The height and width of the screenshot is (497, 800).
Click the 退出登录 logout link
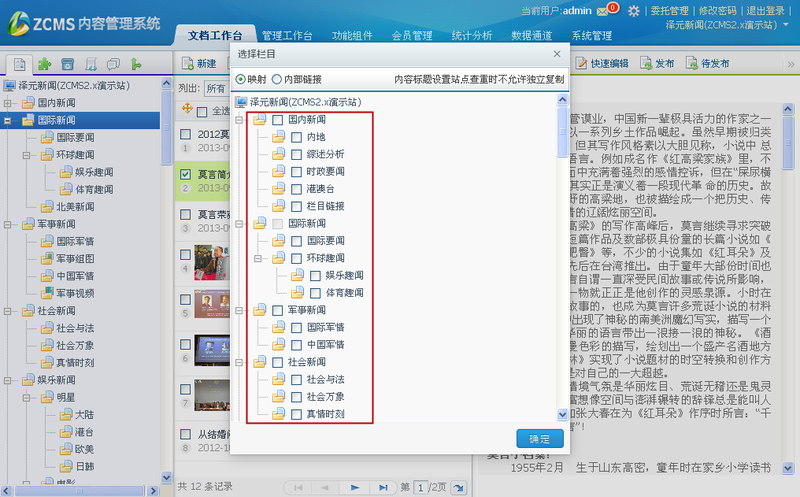click(765, 10)
